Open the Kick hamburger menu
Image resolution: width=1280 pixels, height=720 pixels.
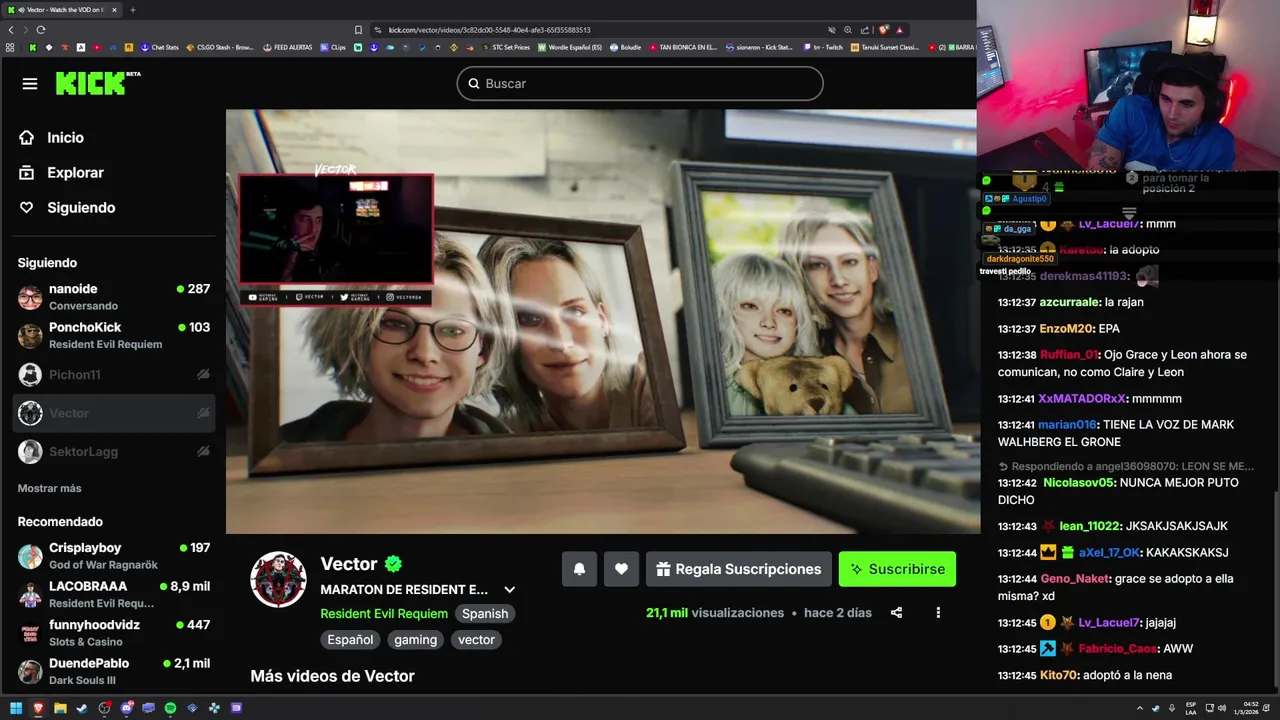click(x=29, y=84)
